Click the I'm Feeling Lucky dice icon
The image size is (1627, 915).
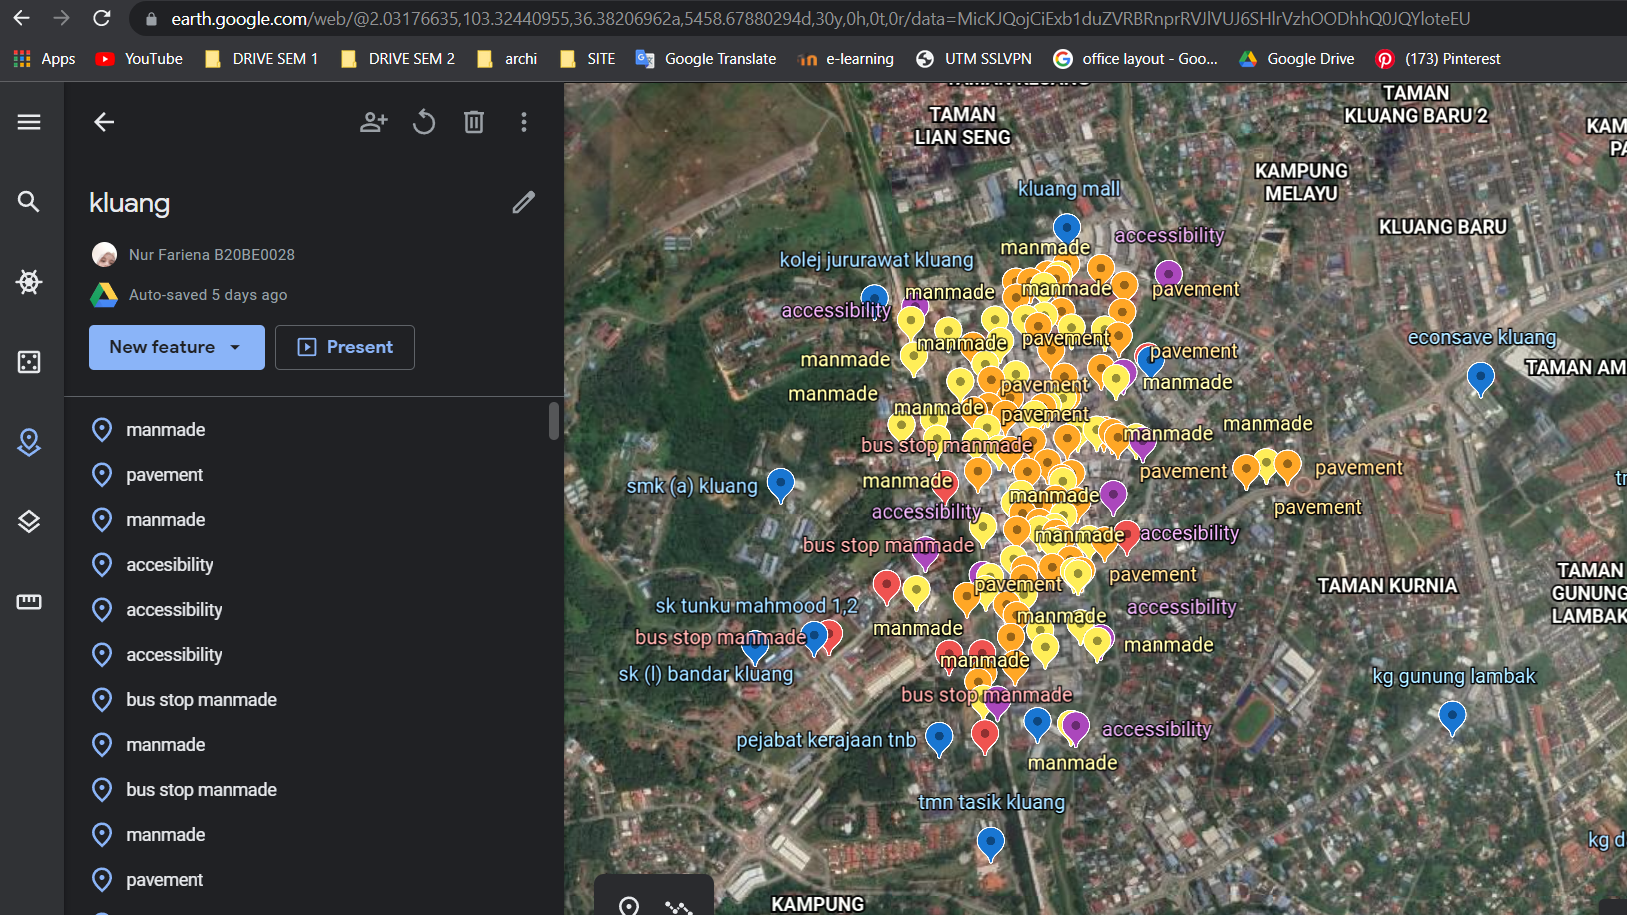29,362
